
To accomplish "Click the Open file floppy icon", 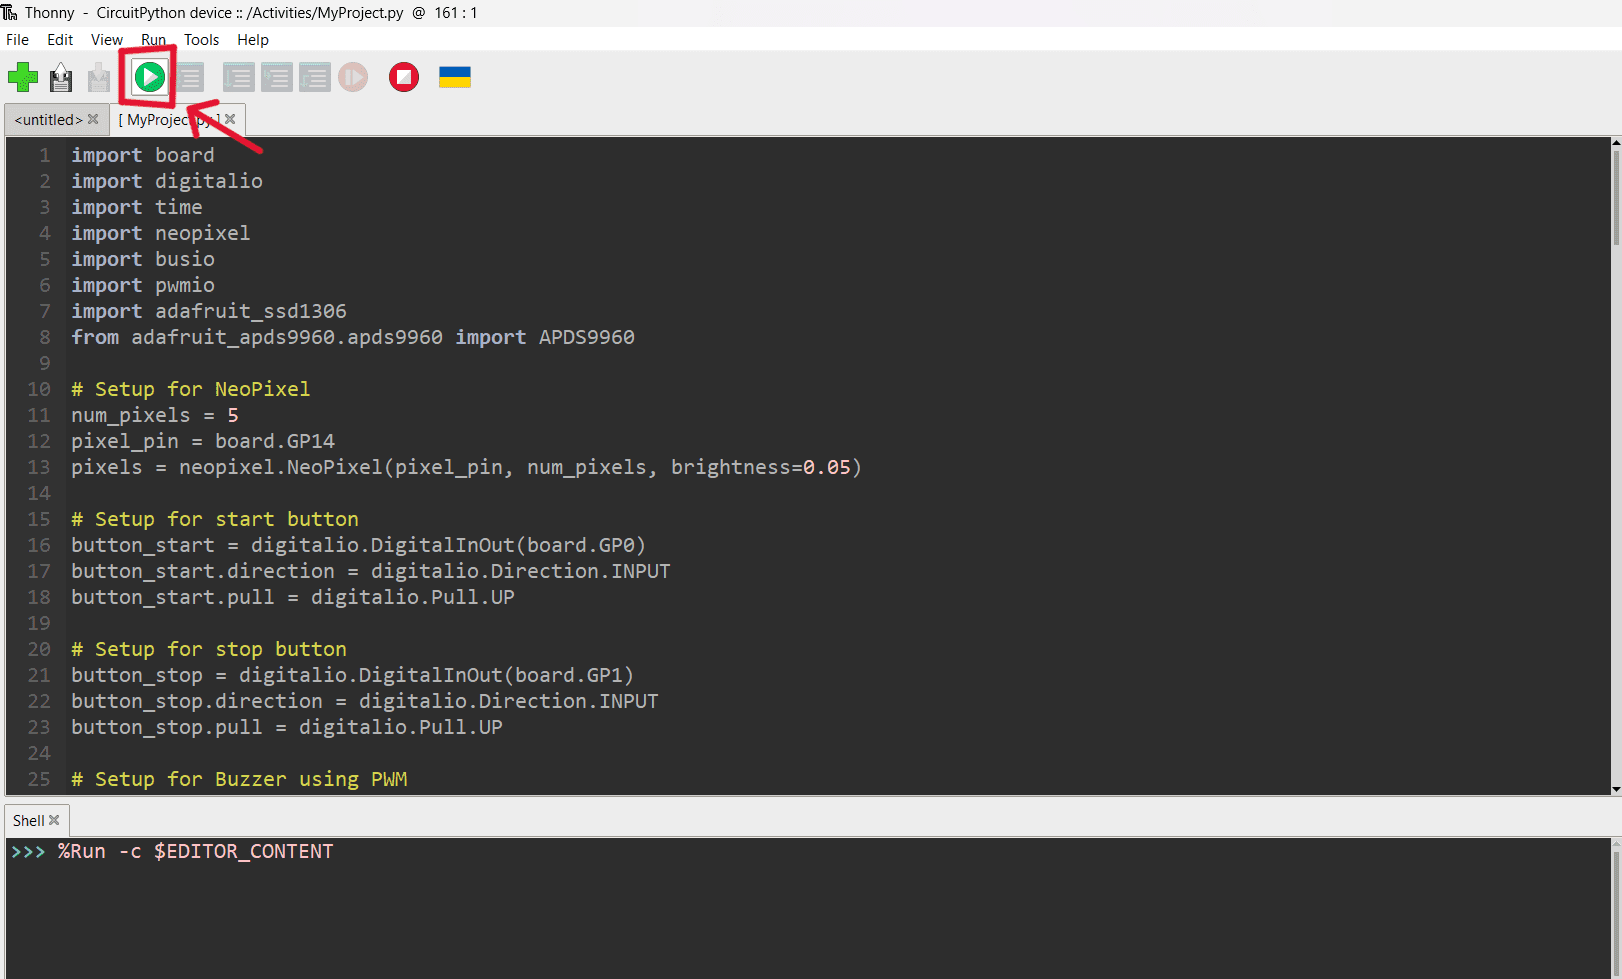I will point(61,77).
